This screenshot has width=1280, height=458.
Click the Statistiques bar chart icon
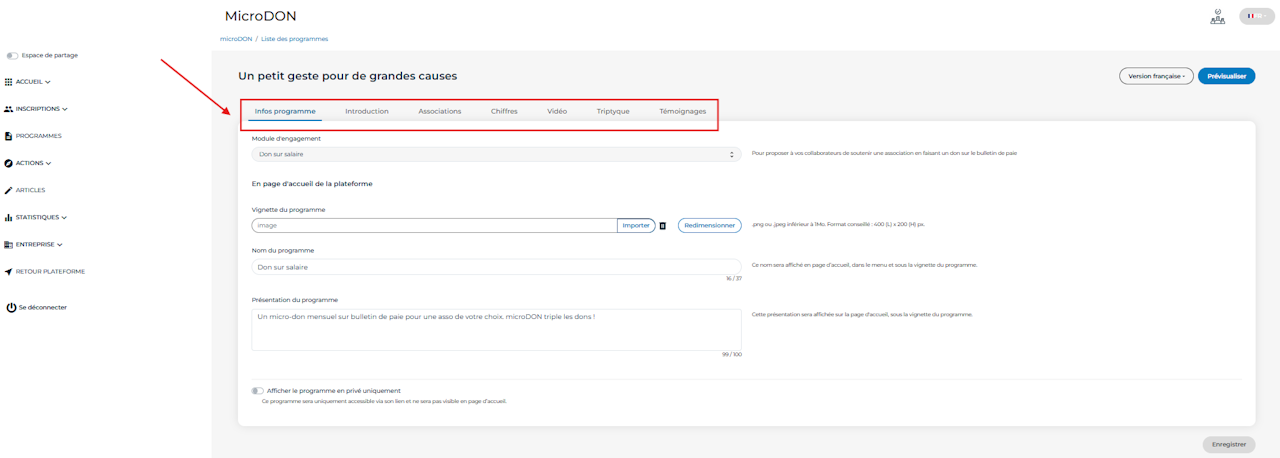click(x=9, y=217)
